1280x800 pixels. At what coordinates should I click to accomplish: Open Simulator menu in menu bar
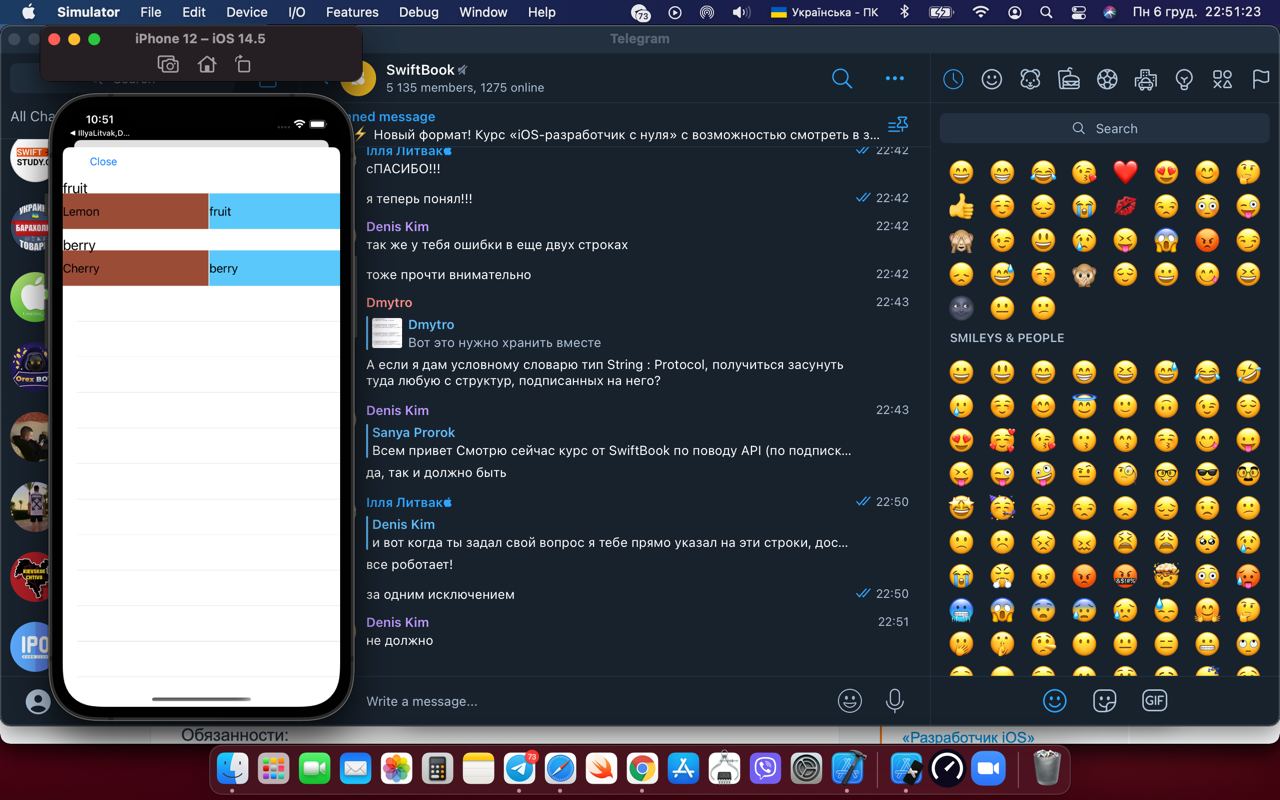click(x=88, y=12)
